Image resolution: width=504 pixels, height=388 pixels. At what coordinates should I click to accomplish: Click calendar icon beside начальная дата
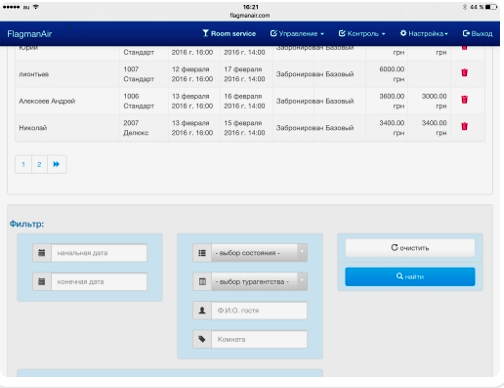coord(42,253)
